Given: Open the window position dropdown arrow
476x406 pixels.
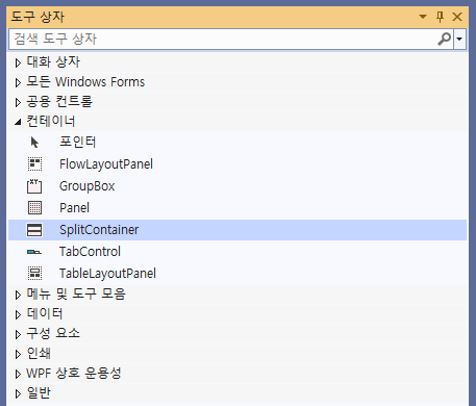Looking at the screenshot, I should [x=423, y=16].
